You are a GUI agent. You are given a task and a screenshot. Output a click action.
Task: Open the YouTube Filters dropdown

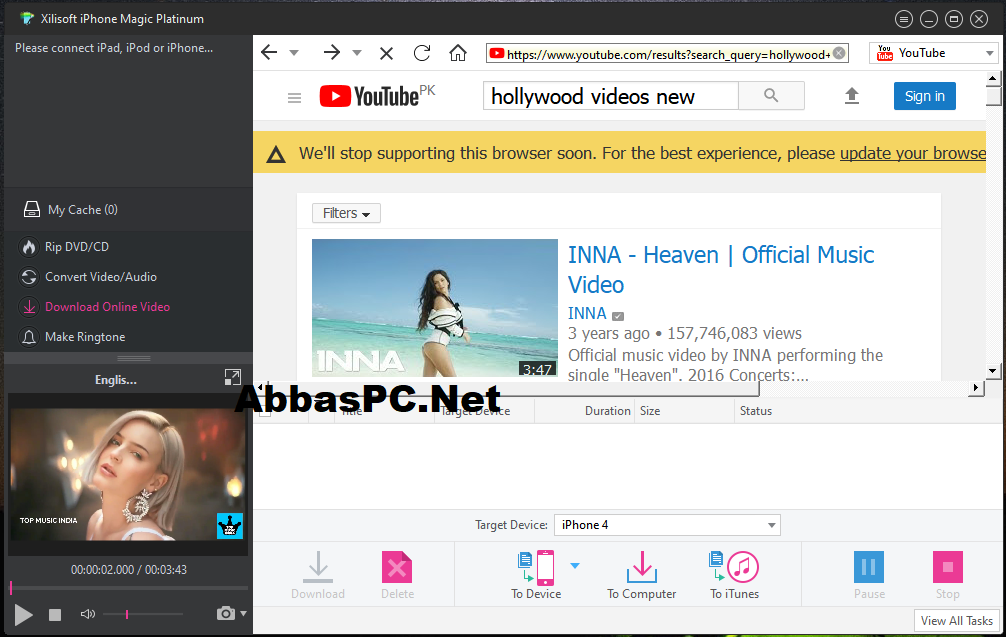346,213
